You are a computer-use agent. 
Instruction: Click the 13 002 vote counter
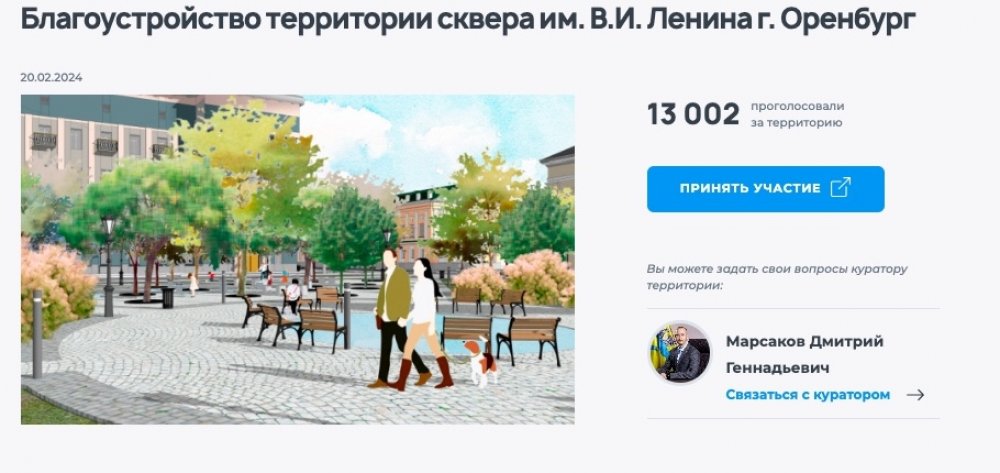point(693,115)
